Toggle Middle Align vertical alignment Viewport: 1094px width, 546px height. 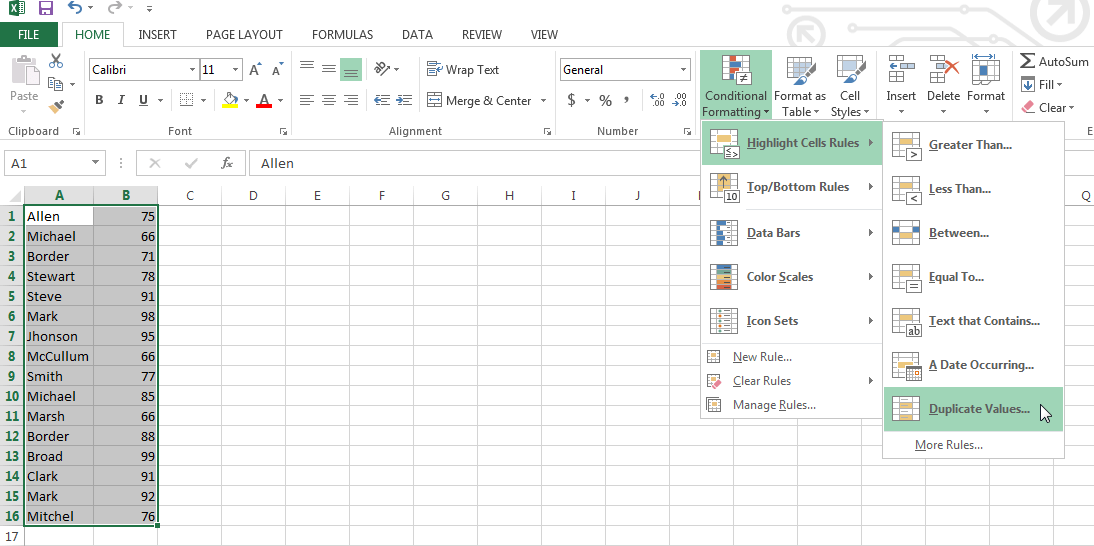pos(329,68)
